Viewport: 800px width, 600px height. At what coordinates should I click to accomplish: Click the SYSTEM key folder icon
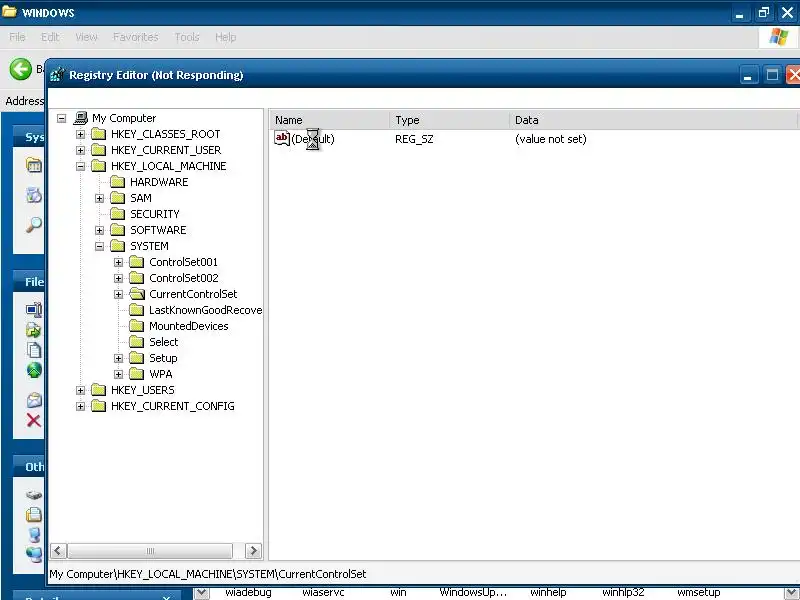118,246
